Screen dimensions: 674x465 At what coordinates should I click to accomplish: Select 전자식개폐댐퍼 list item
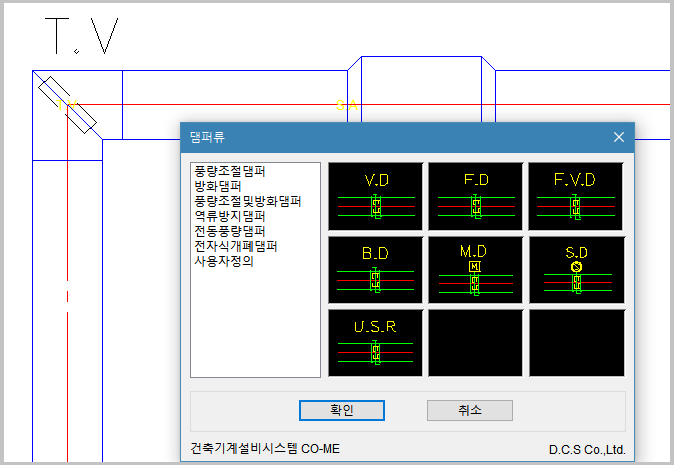point(236,246)
